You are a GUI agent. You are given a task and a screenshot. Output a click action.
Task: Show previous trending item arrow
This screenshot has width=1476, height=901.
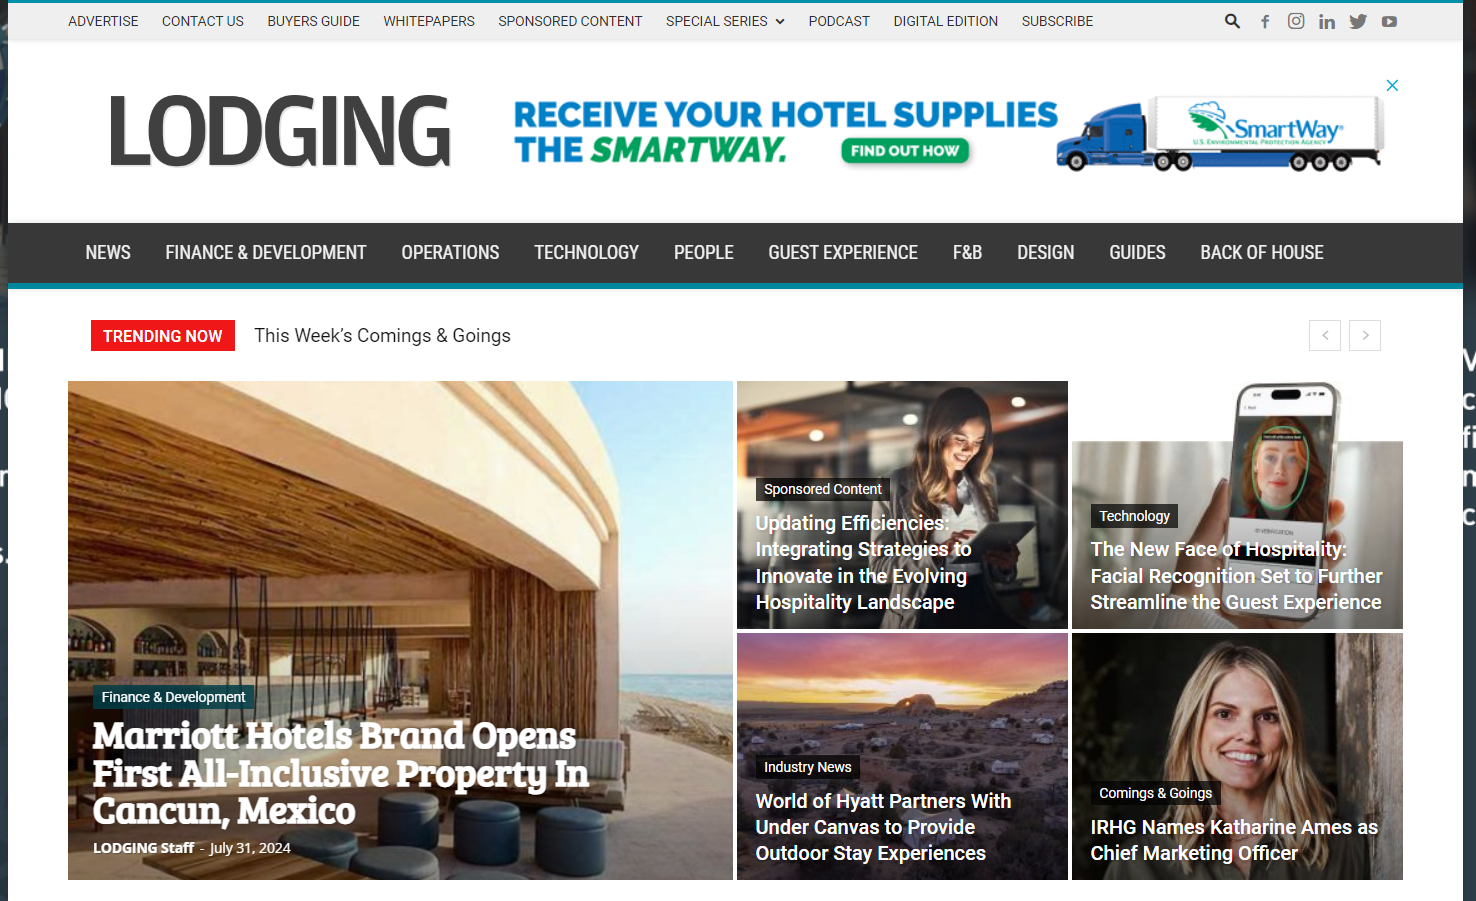[1325, 336]
